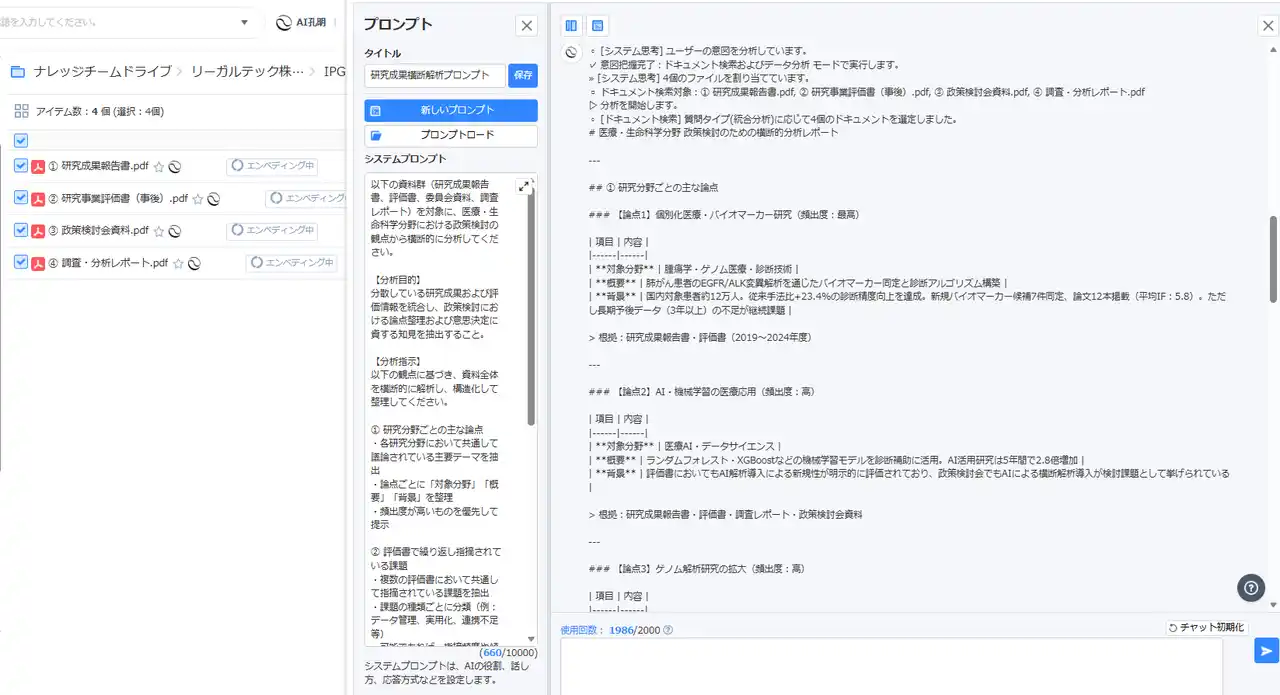The width and height of the screenshot is (1280, 695).
Task: Click the usage count info icon
Action: point(668,630)
